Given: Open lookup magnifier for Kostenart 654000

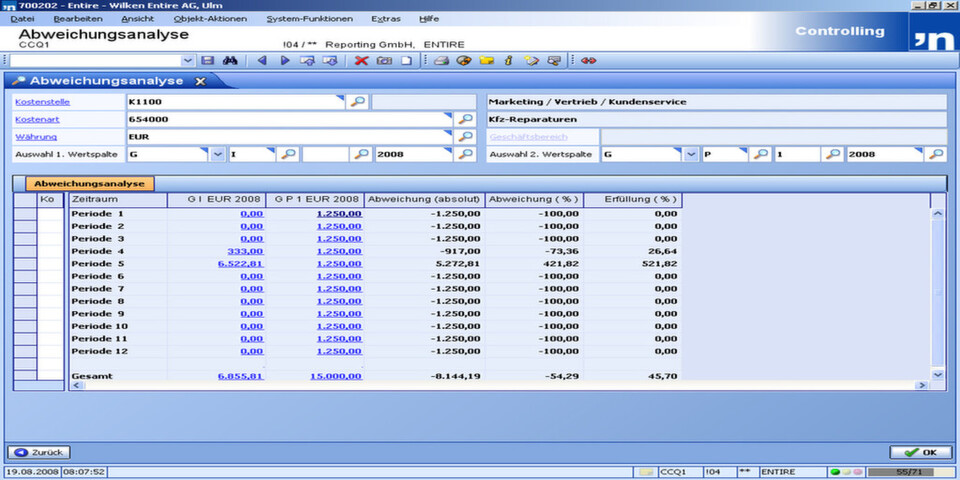Looking at the screenshot, I should pos(466,119).
